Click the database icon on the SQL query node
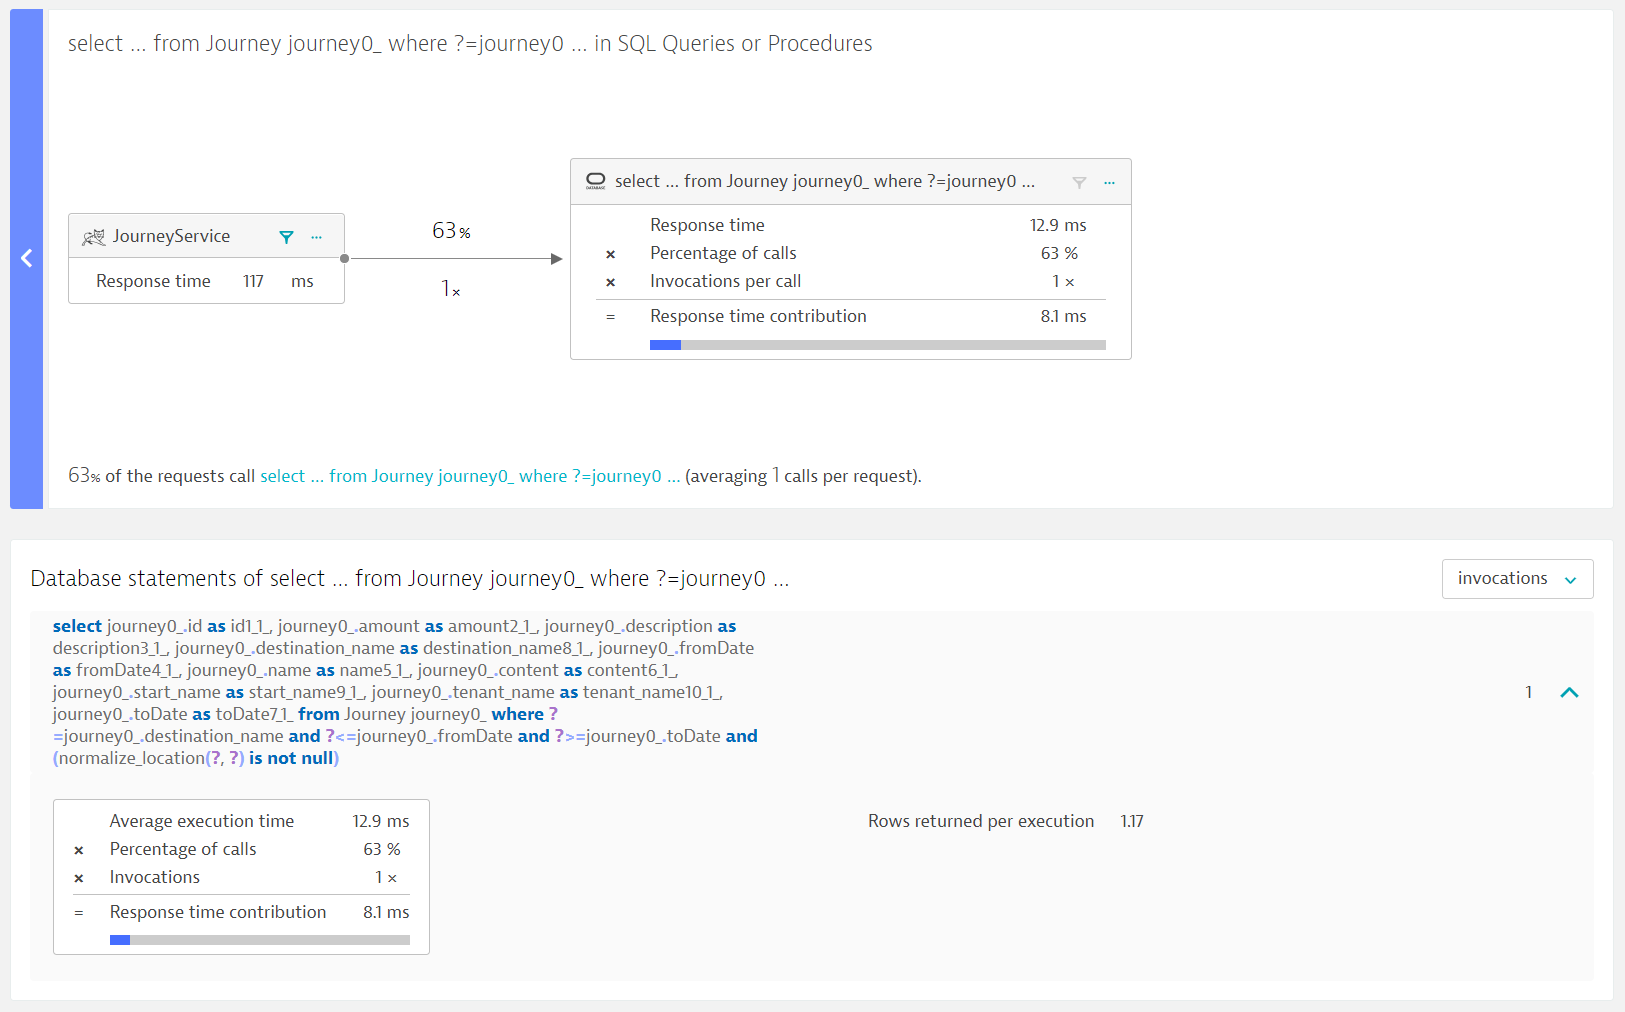Viewport: 1625px width, 1012px height. tap(596, 181)
